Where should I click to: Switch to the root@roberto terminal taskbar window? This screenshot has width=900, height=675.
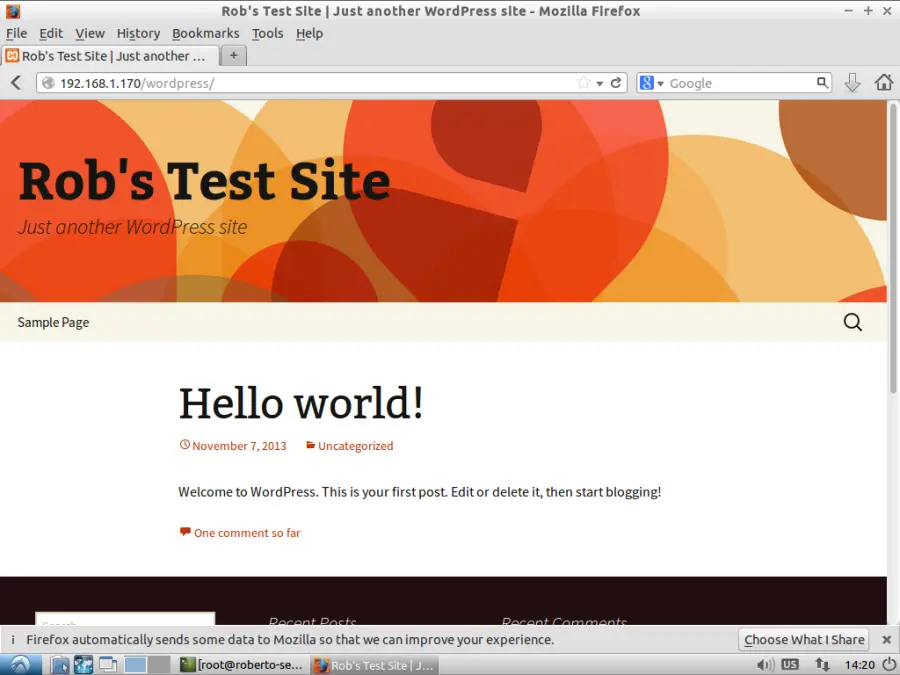click(242, 665)
